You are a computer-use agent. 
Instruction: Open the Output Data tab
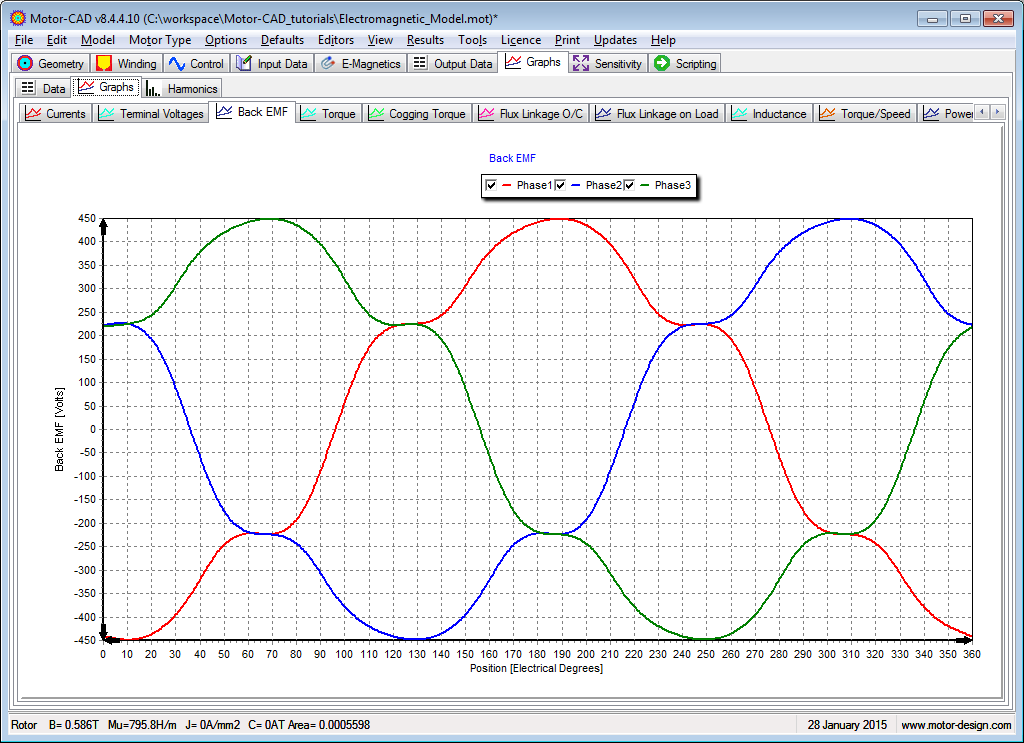[452, 63]
